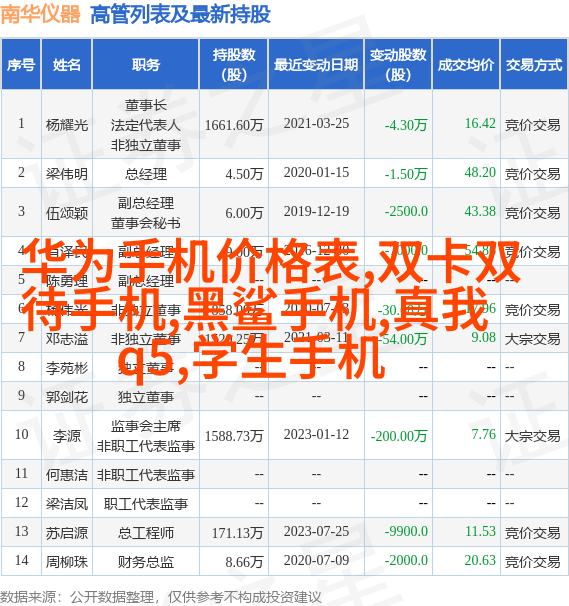Click the date 2023-07-25
The image size is (569, 606).
pos(316,532)
